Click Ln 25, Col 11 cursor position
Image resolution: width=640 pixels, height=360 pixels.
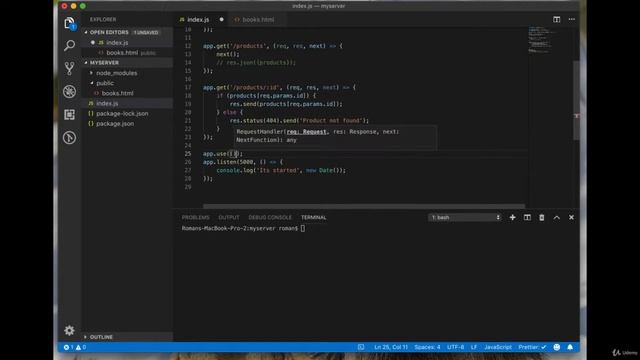(391, 347)
